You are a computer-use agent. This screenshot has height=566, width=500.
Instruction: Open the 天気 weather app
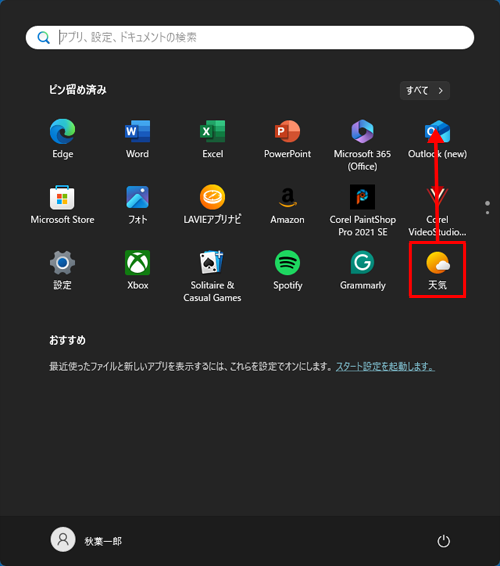pos(437,270)
